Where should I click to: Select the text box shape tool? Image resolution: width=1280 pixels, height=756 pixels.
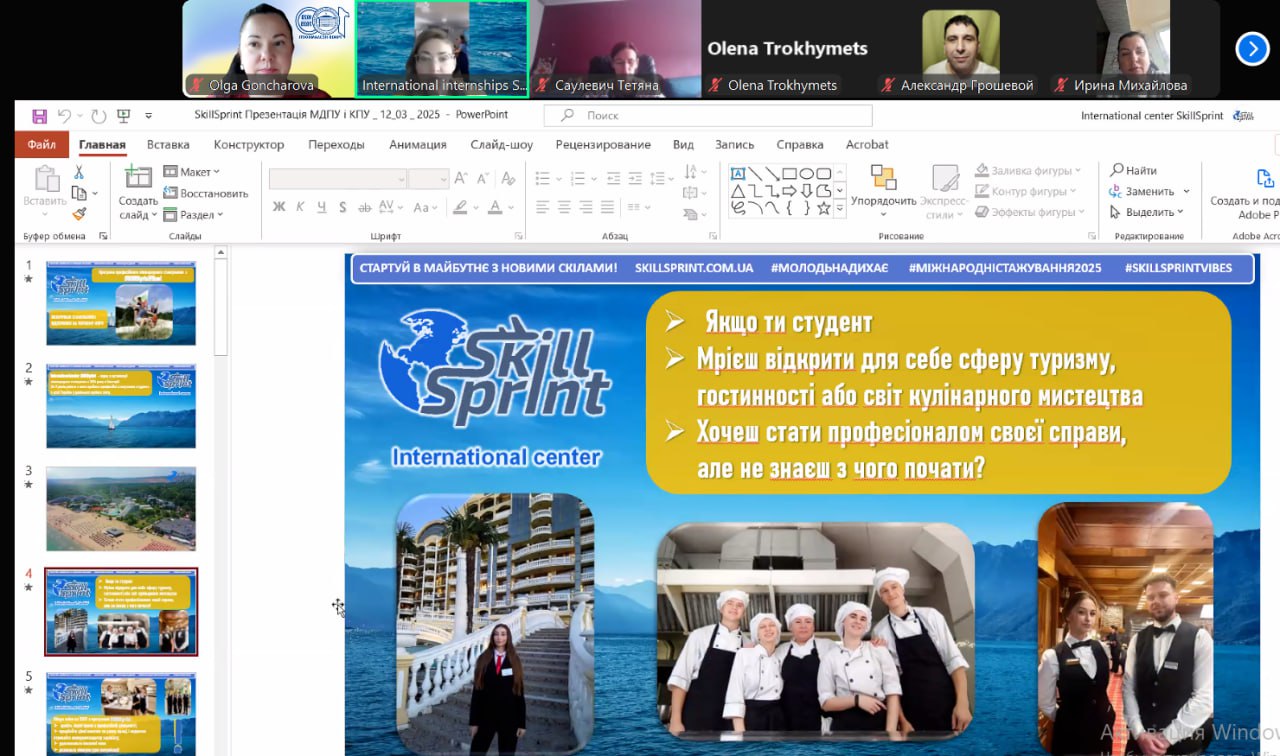738,173
